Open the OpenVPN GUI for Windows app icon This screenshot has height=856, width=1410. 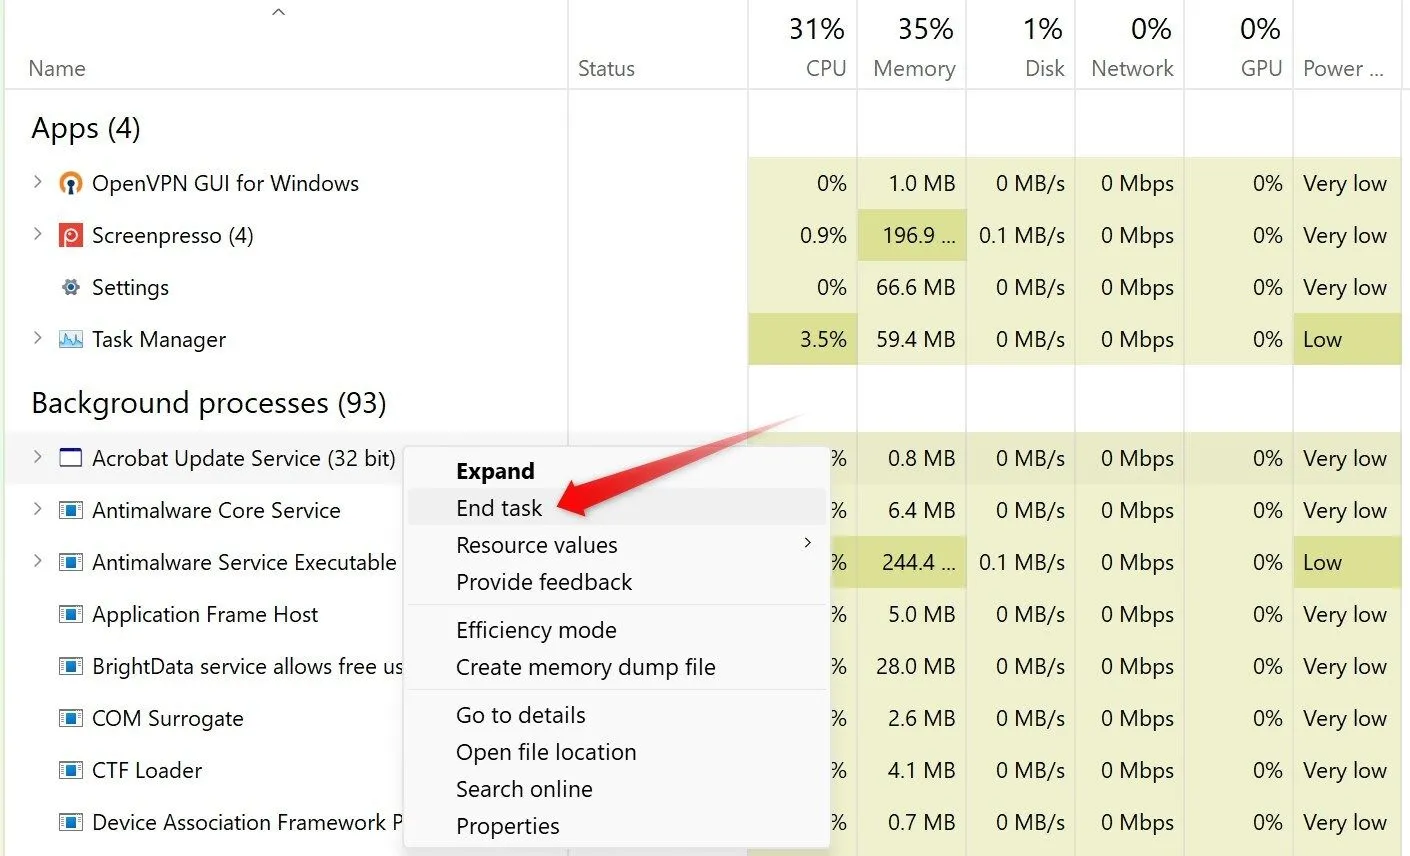(69, 183)
